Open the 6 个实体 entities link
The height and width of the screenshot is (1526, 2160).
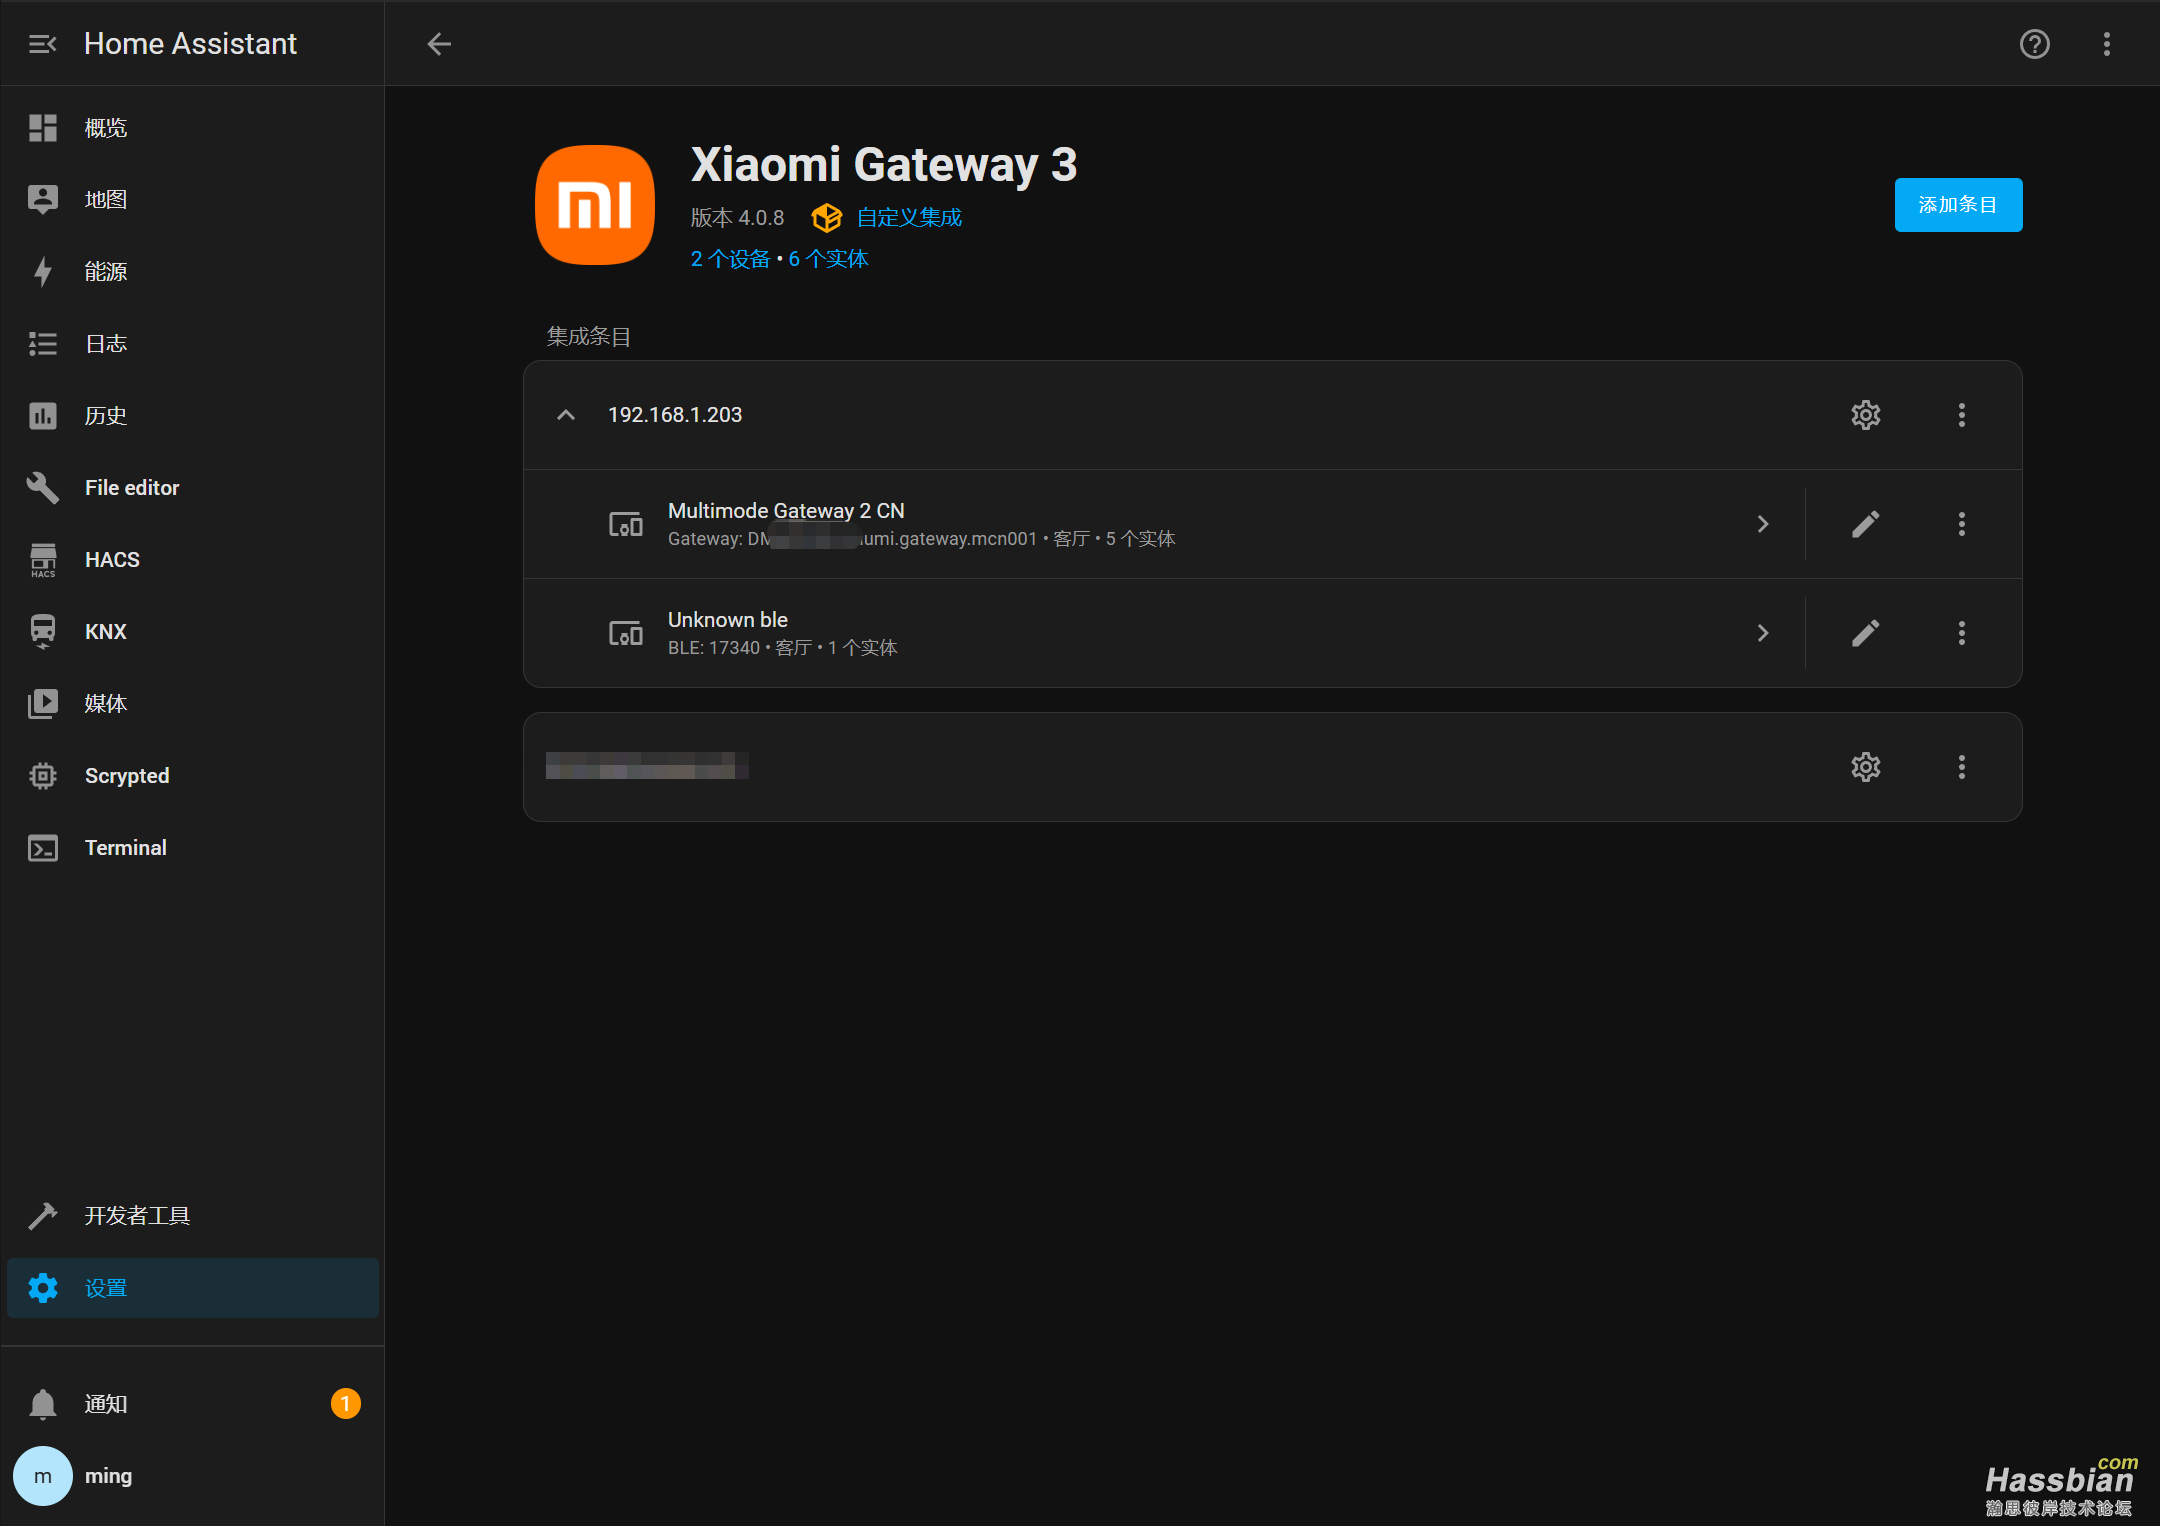point(828,259)
